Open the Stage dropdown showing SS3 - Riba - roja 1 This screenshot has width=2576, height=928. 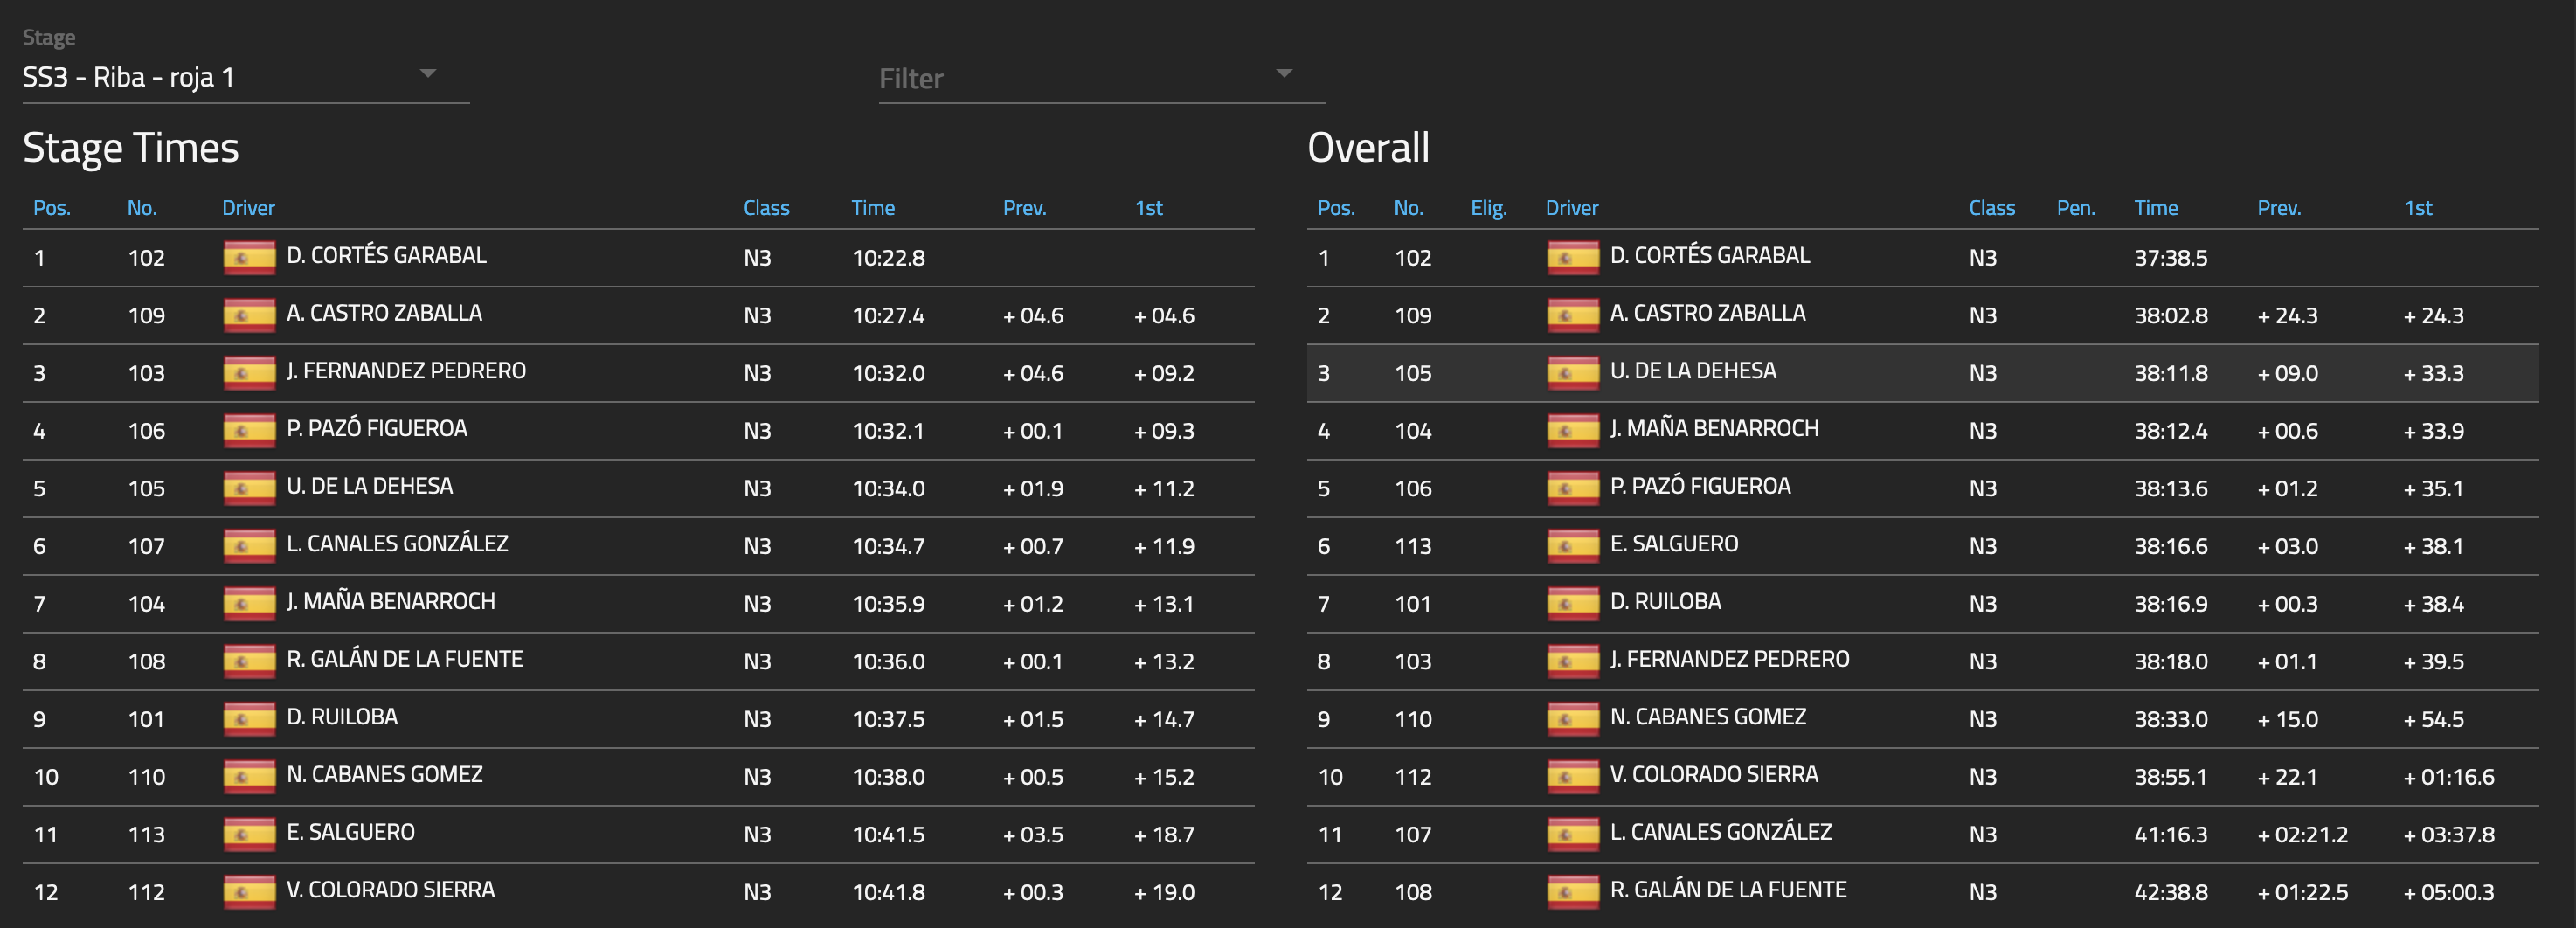[245, 76]
